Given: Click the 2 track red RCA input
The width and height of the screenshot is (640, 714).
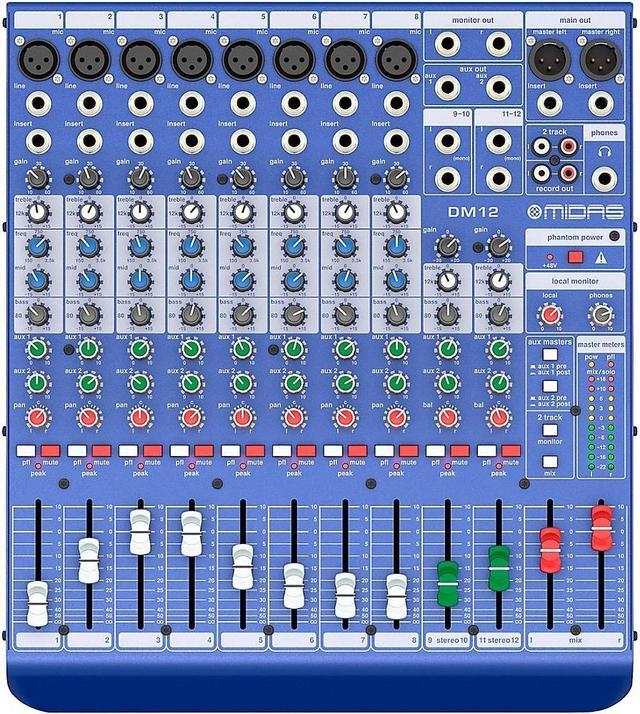Looking at the screenshot, I should tap(568, 146).
